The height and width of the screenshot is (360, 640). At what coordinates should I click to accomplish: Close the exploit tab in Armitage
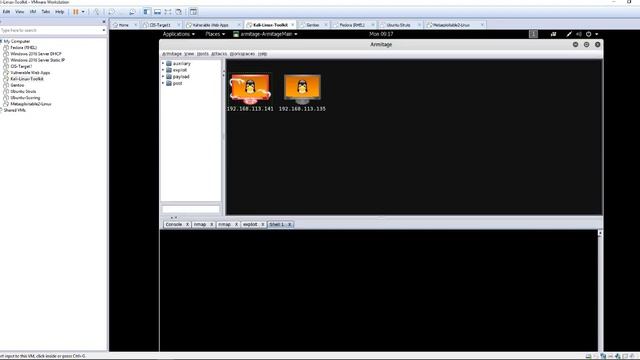(263, 224)
